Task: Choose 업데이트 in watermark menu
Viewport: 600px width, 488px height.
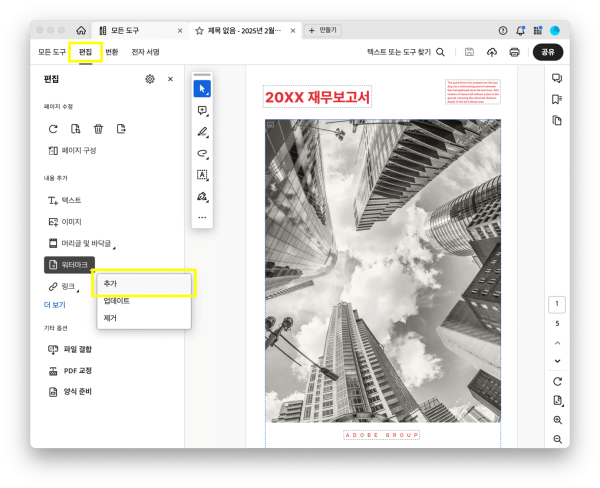Action: tap(143, 301)
